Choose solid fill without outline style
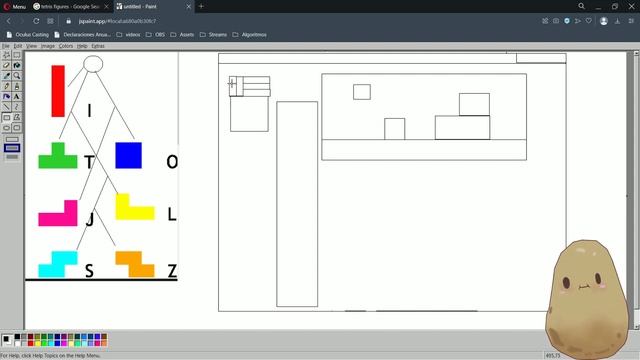 (12, 157)
